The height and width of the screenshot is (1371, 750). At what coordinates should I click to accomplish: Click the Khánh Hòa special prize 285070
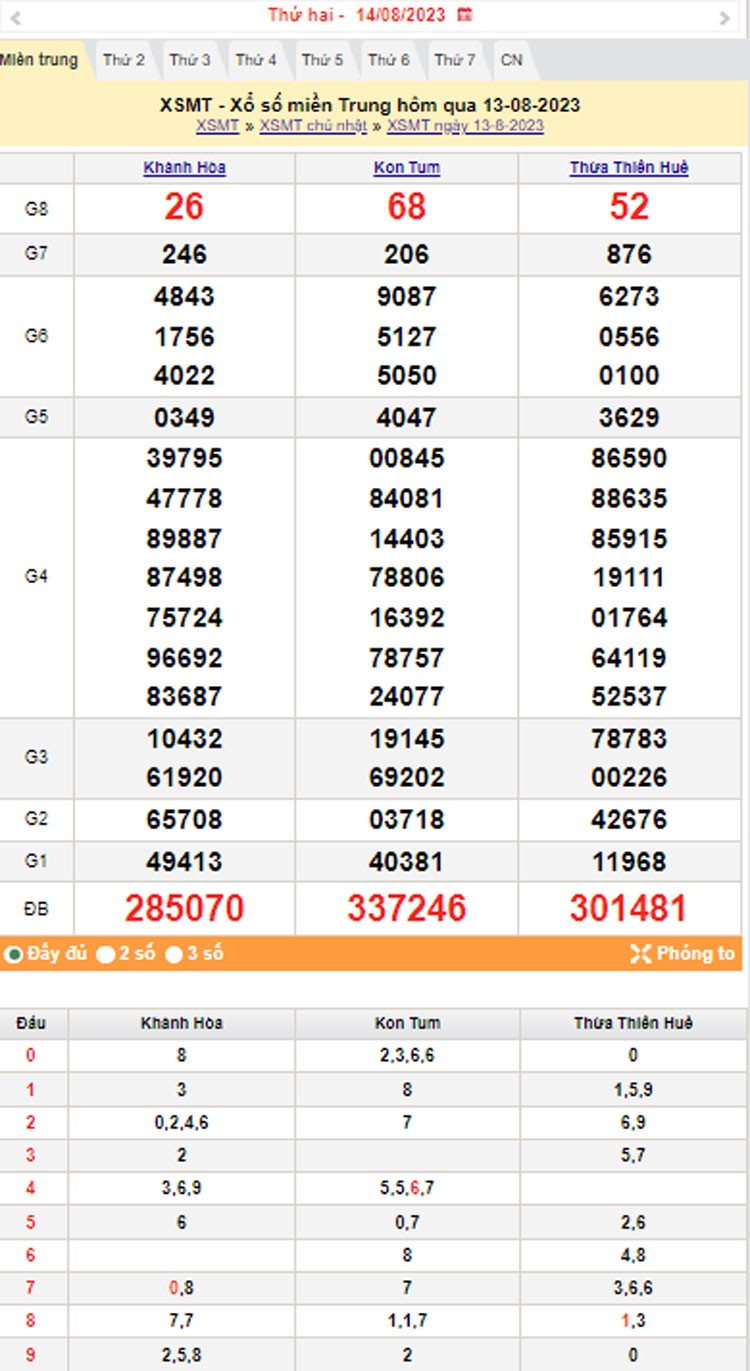pos(184,908)
